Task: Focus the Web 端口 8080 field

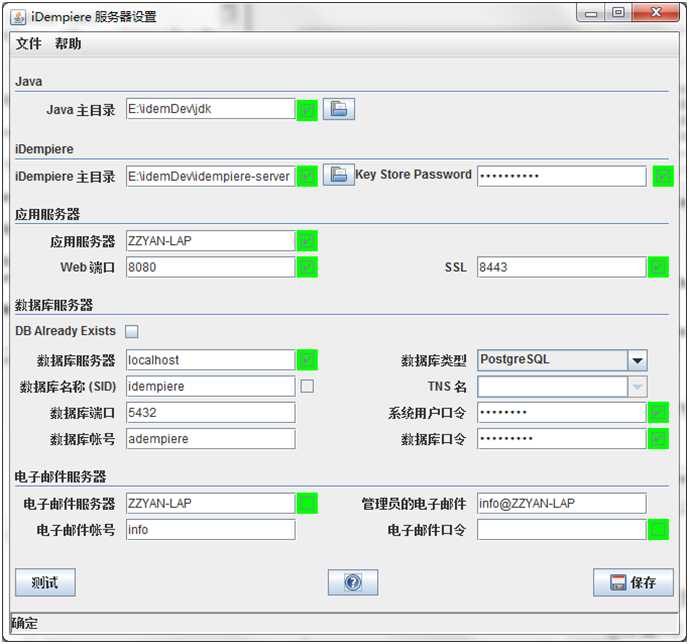Action: tap(210, 267)
